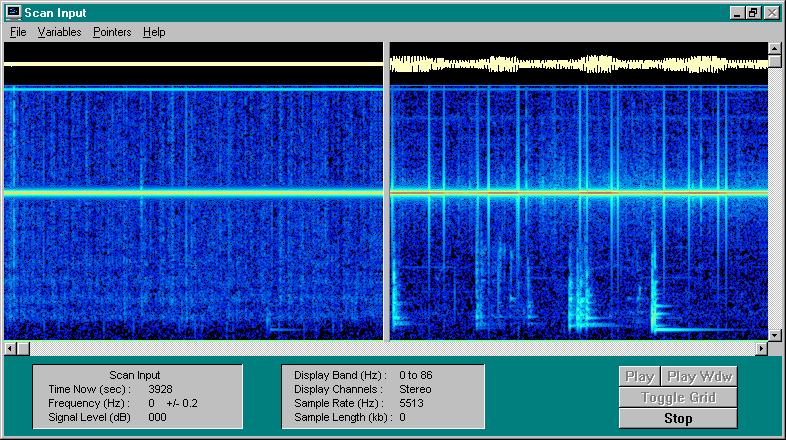Click horizontal scrollbar left arrow
Screen dimensions: 786x440
pos(10,348)
